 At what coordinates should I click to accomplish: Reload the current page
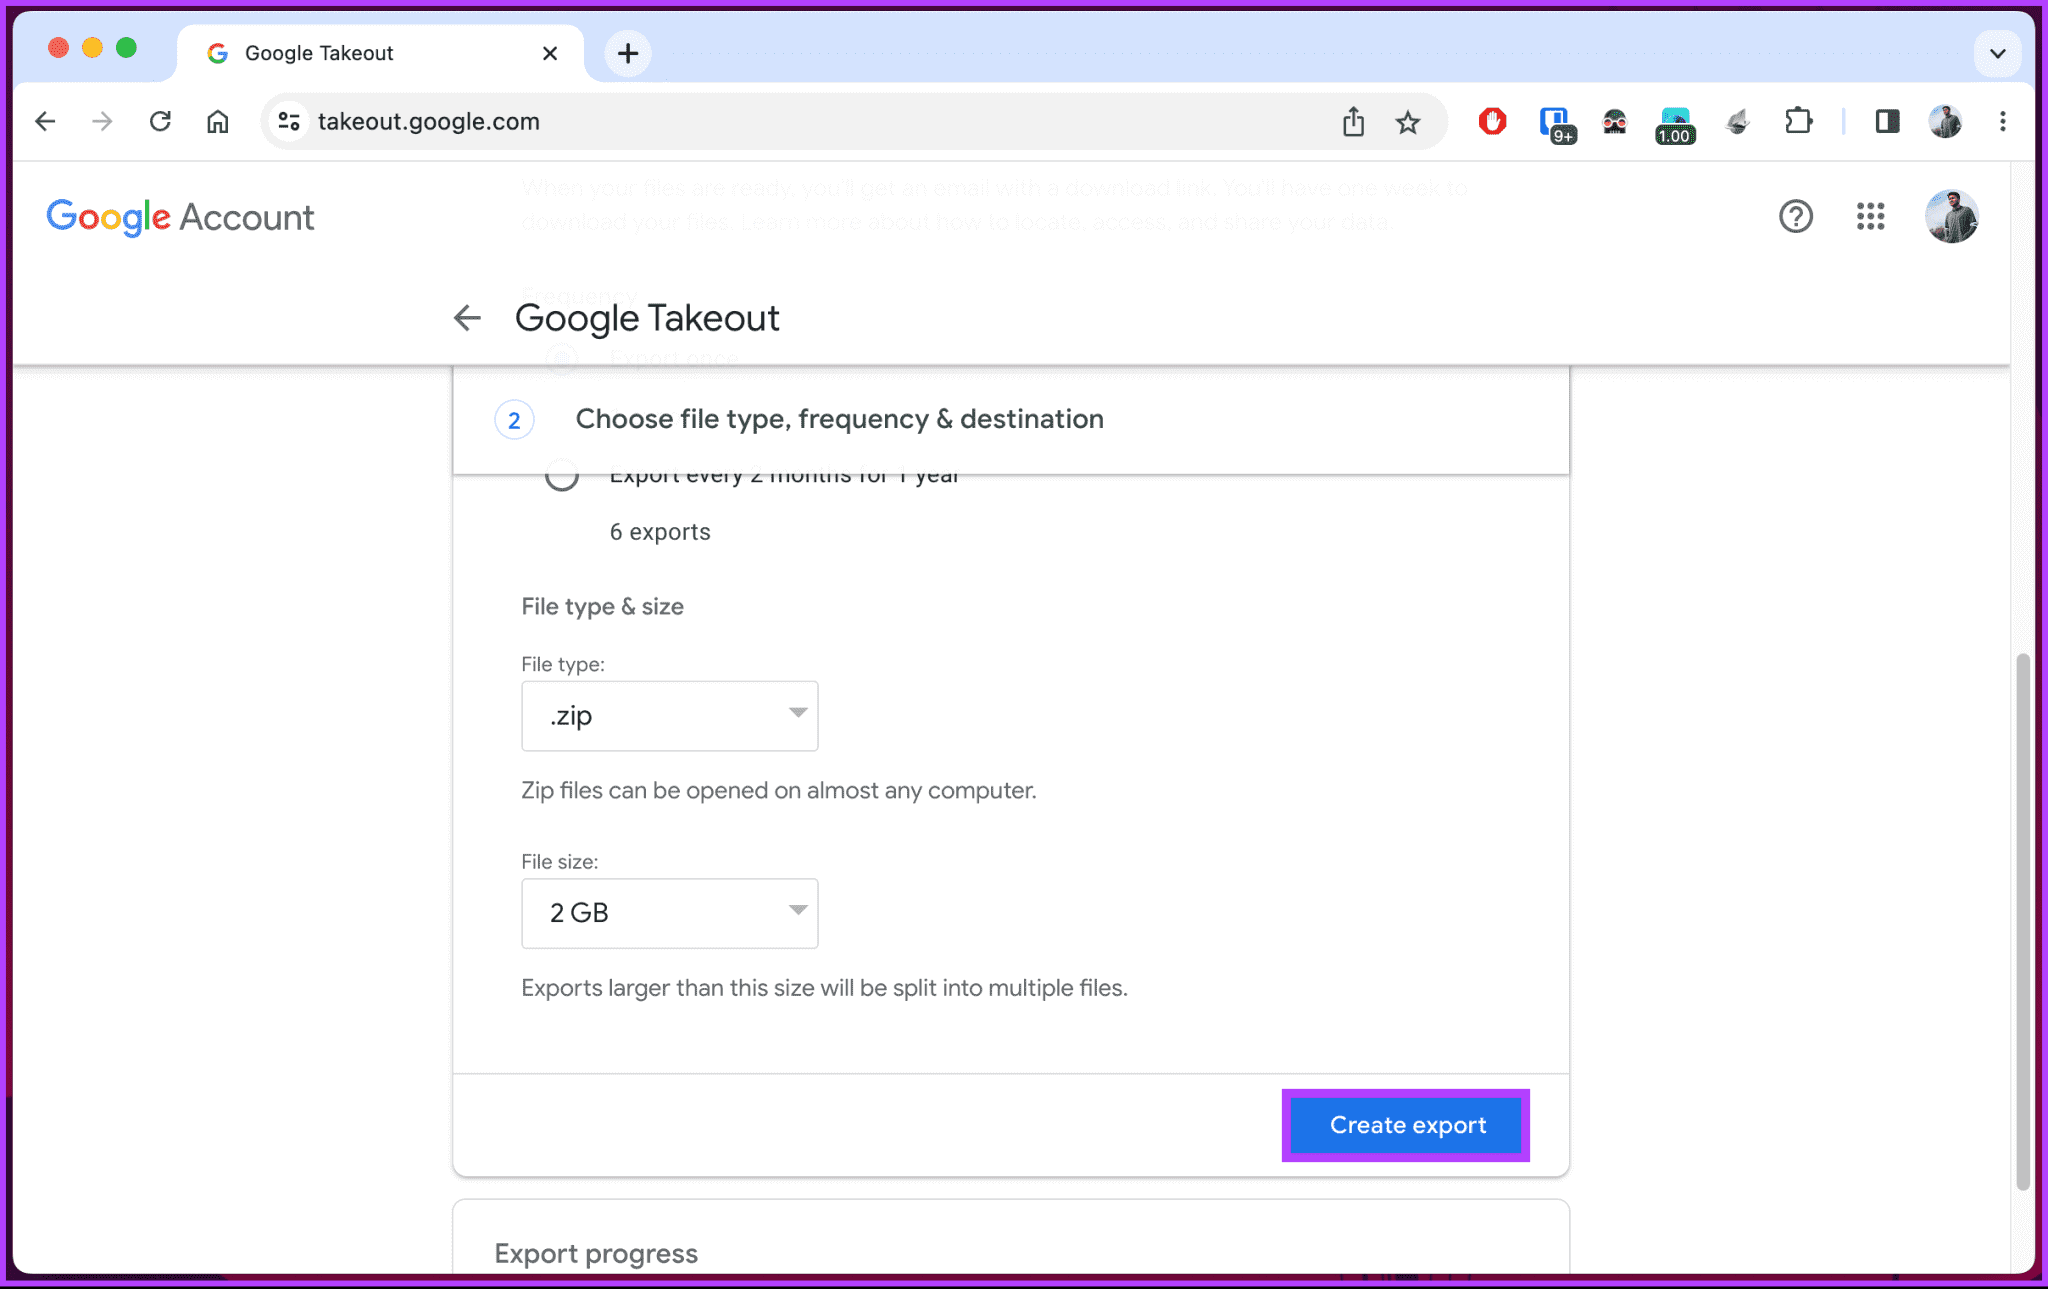pos(160,121)
